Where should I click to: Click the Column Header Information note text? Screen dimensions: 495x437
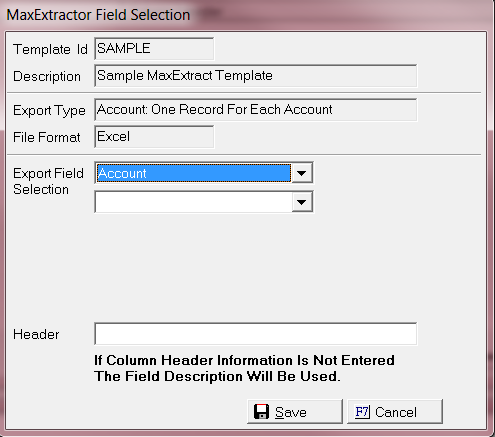pyautogui.click(x=244, y=368)
